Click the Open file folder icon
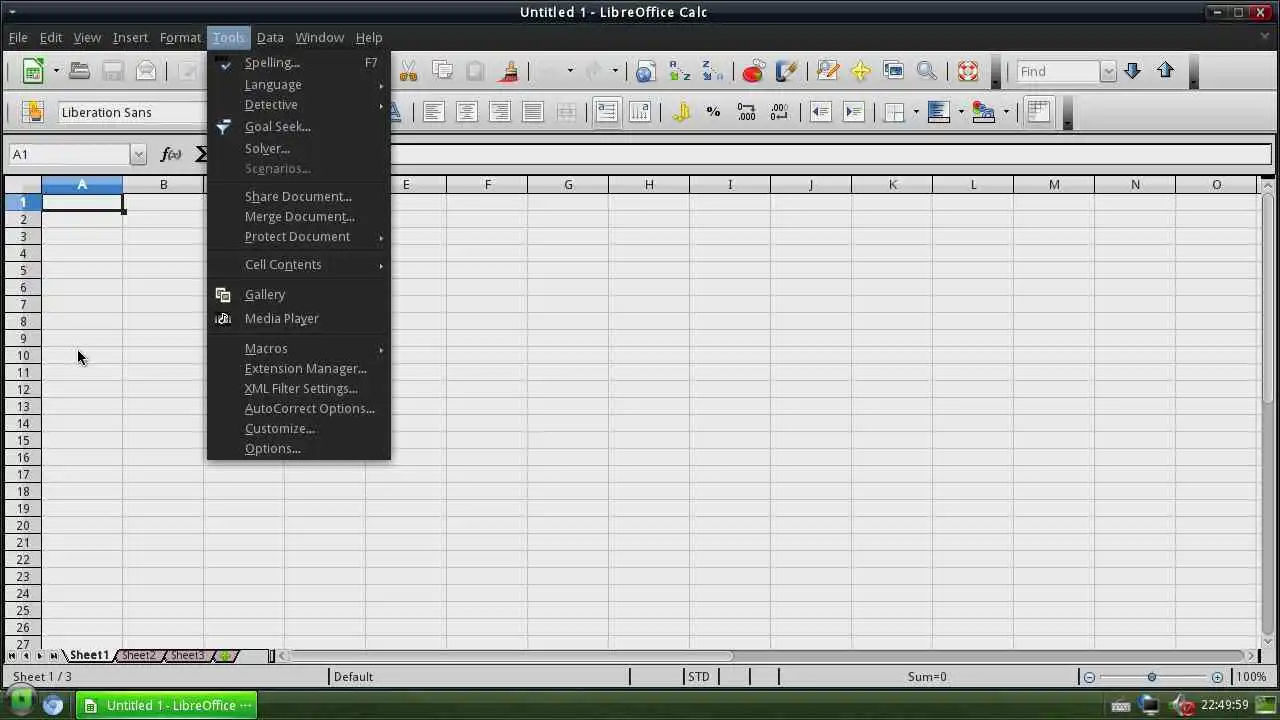The height and width of the screenshot is (720, 1280). [x=80, y=71]
